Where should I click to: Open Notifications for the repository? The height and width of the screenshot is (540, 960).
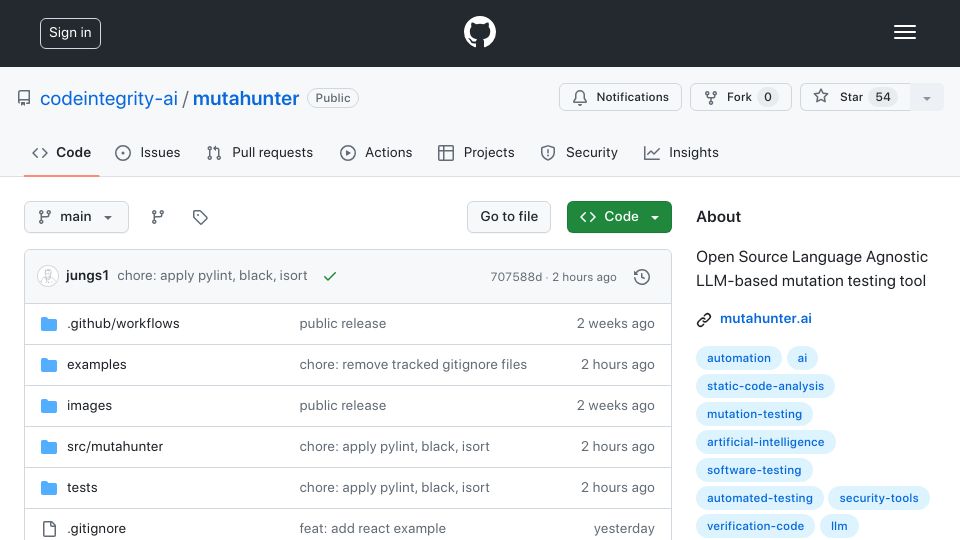(x=620, y=97)
